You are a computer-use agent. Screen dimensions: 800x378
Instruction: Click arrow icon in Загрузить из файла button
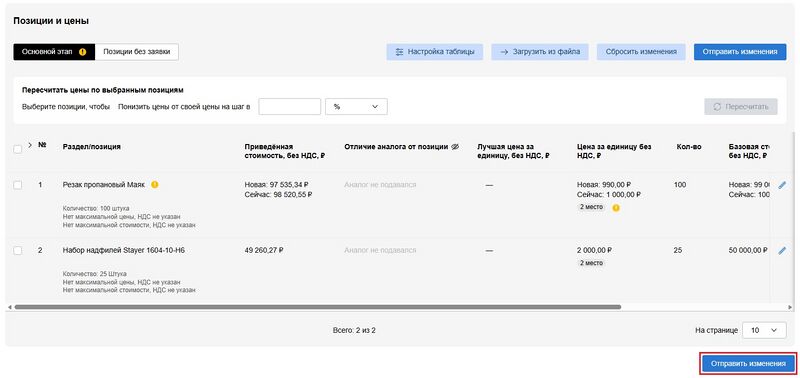click(x=504, y=52)
